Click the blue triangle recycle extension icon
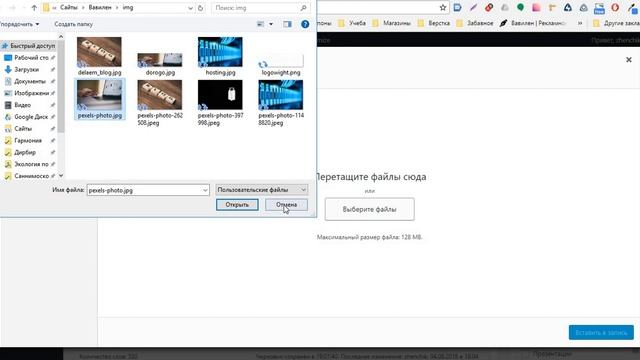The height and width of the screenshot is (360, 640). pos(568,7)
